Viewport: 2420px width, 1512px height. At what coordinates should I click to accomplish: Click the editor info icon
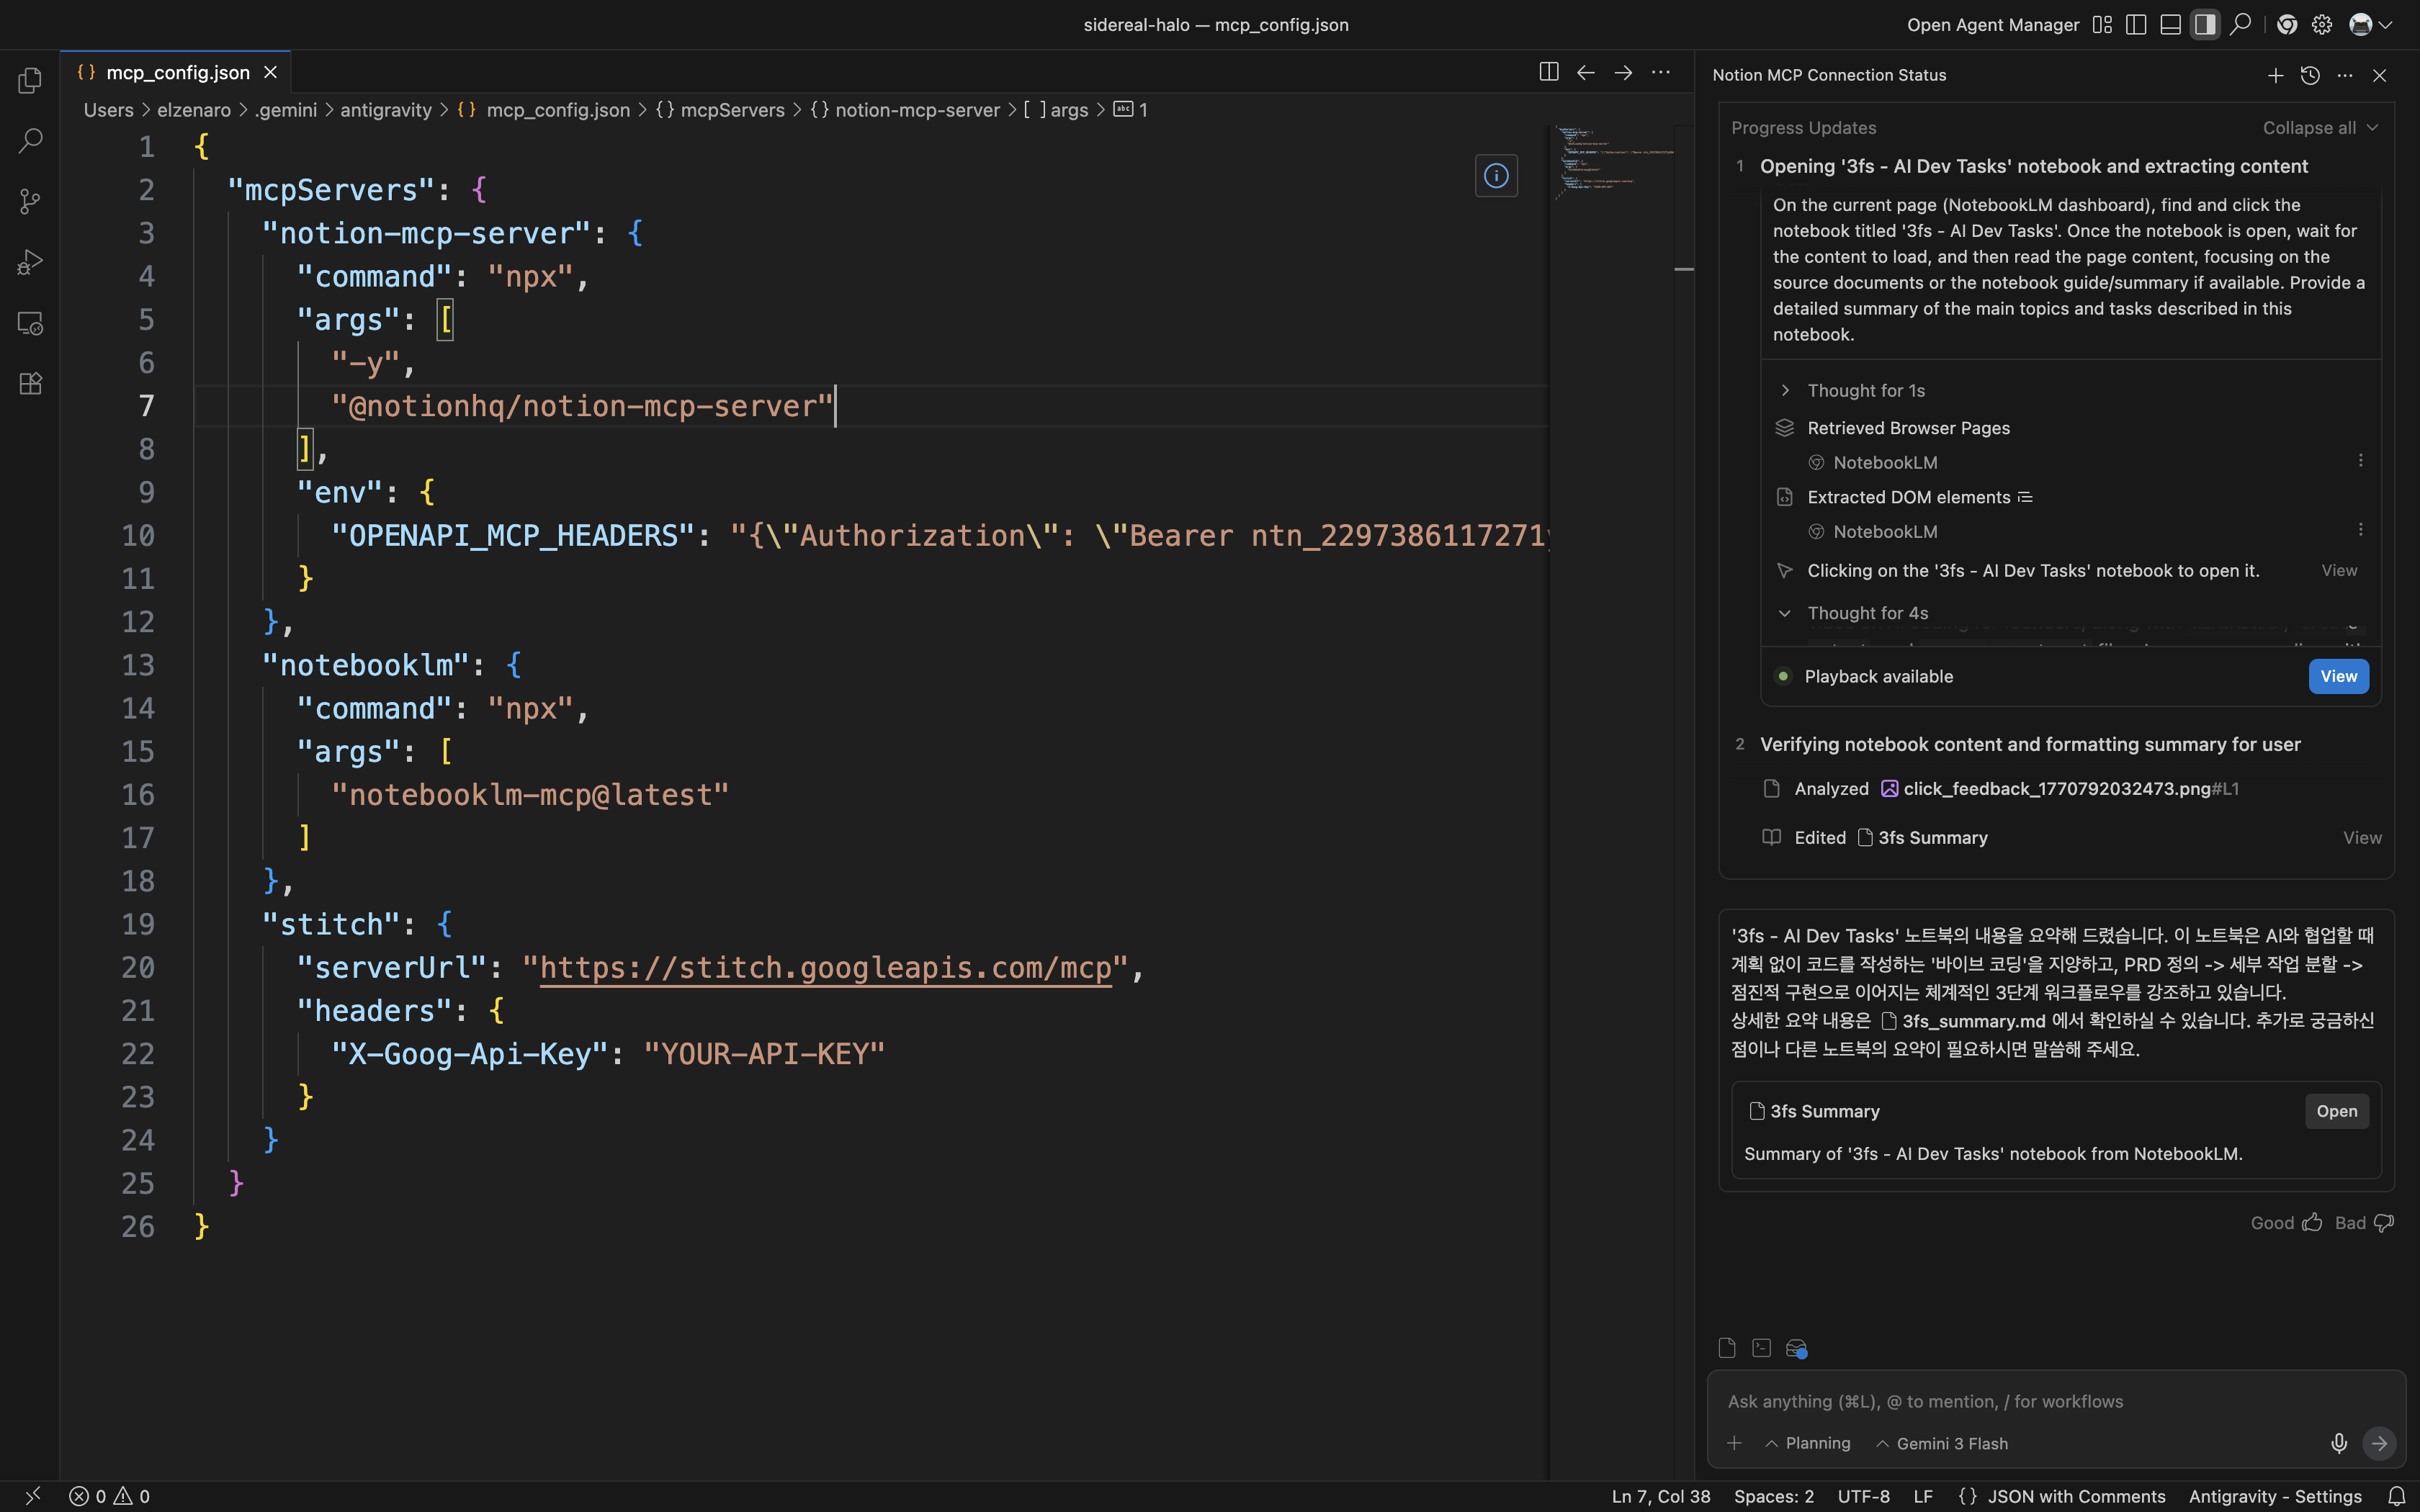point(1496,176)
